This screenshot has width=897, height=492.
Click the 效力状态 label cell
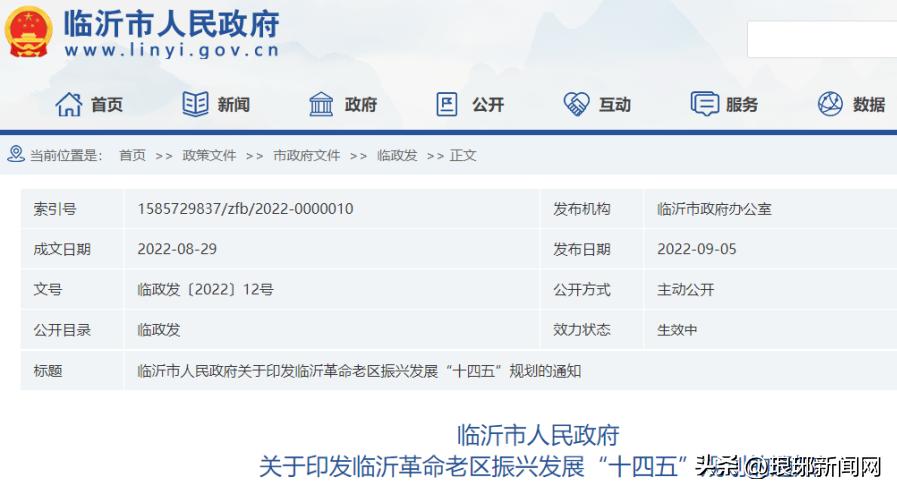point(592,330)
